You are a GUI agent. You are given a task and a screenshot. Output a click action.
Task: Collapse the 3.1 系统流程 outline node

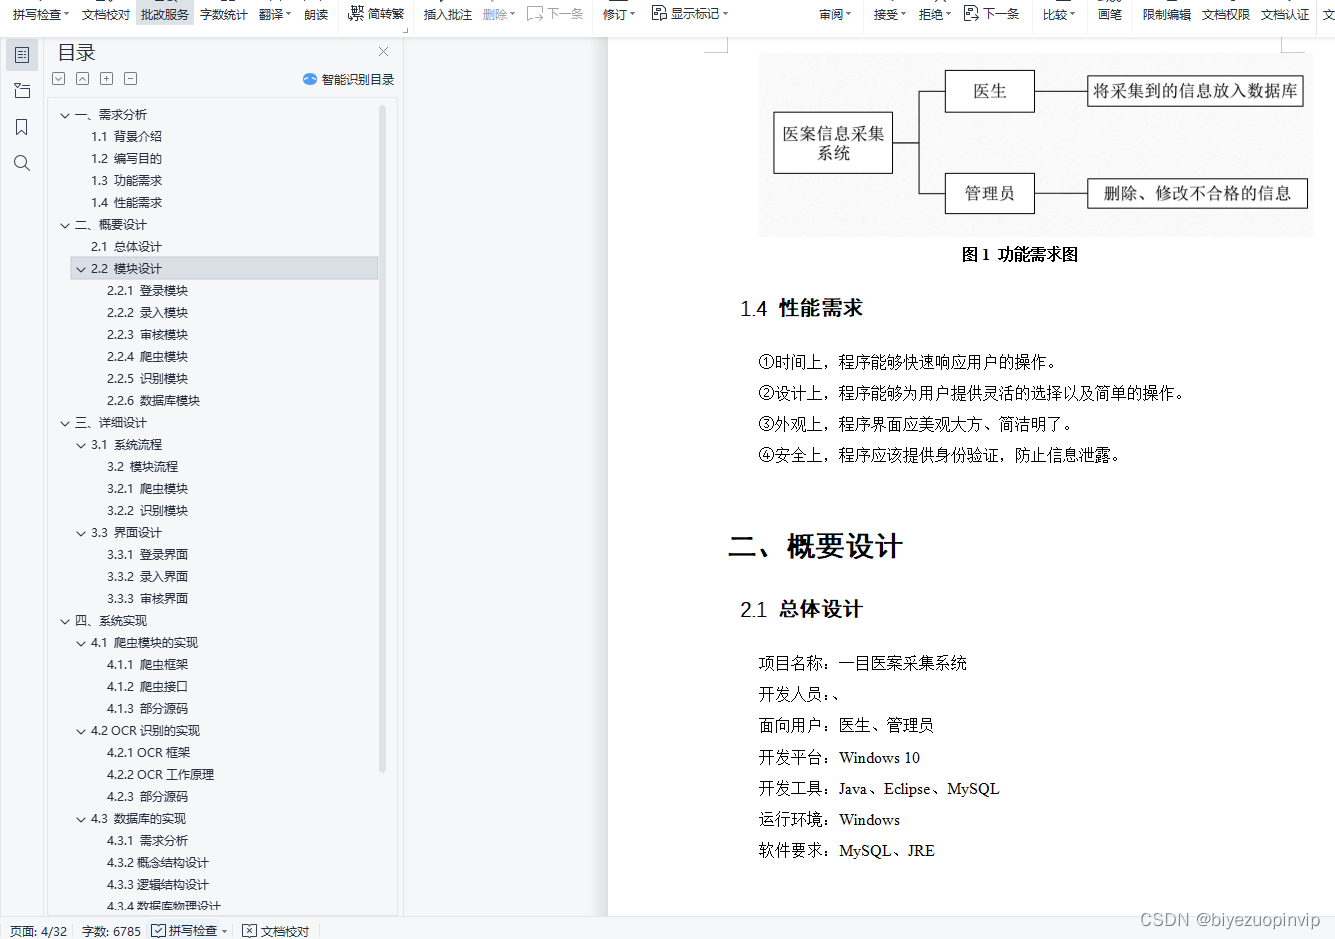[x=81, y=445]
